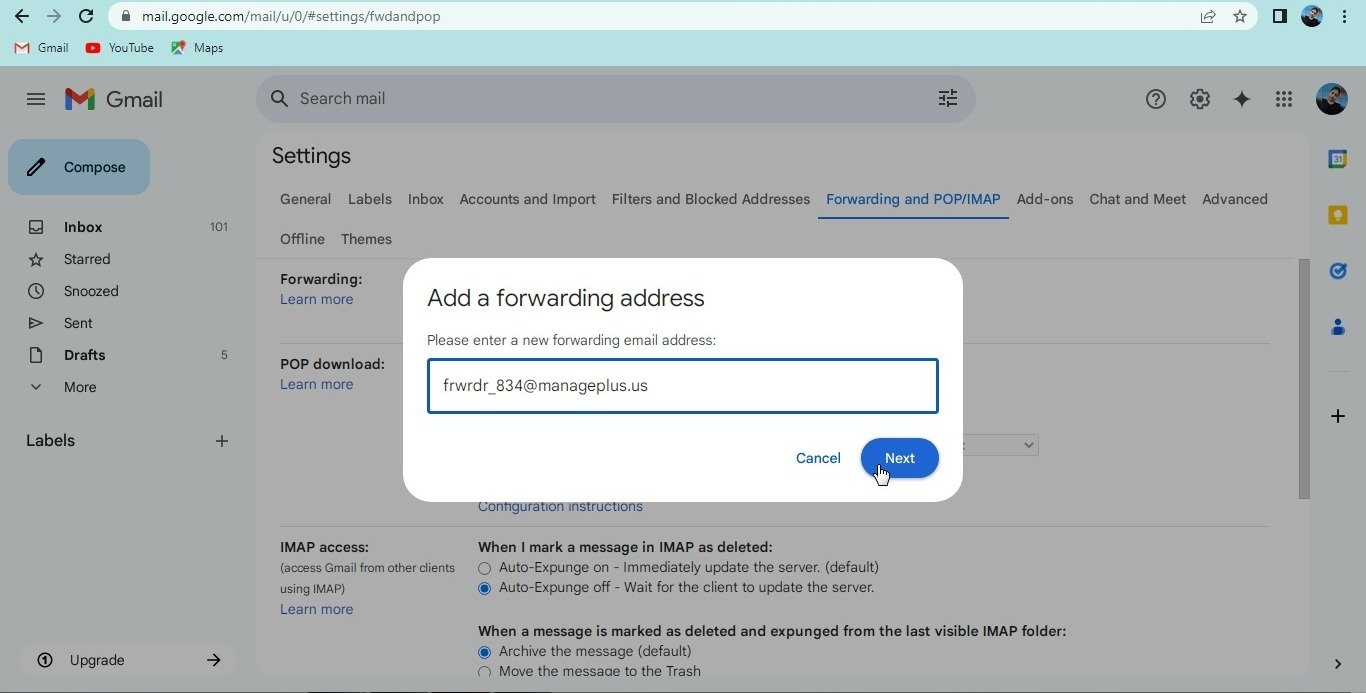Select Archive the message radio option
This screenshot has width=1366, height=693.
point(485,652)
